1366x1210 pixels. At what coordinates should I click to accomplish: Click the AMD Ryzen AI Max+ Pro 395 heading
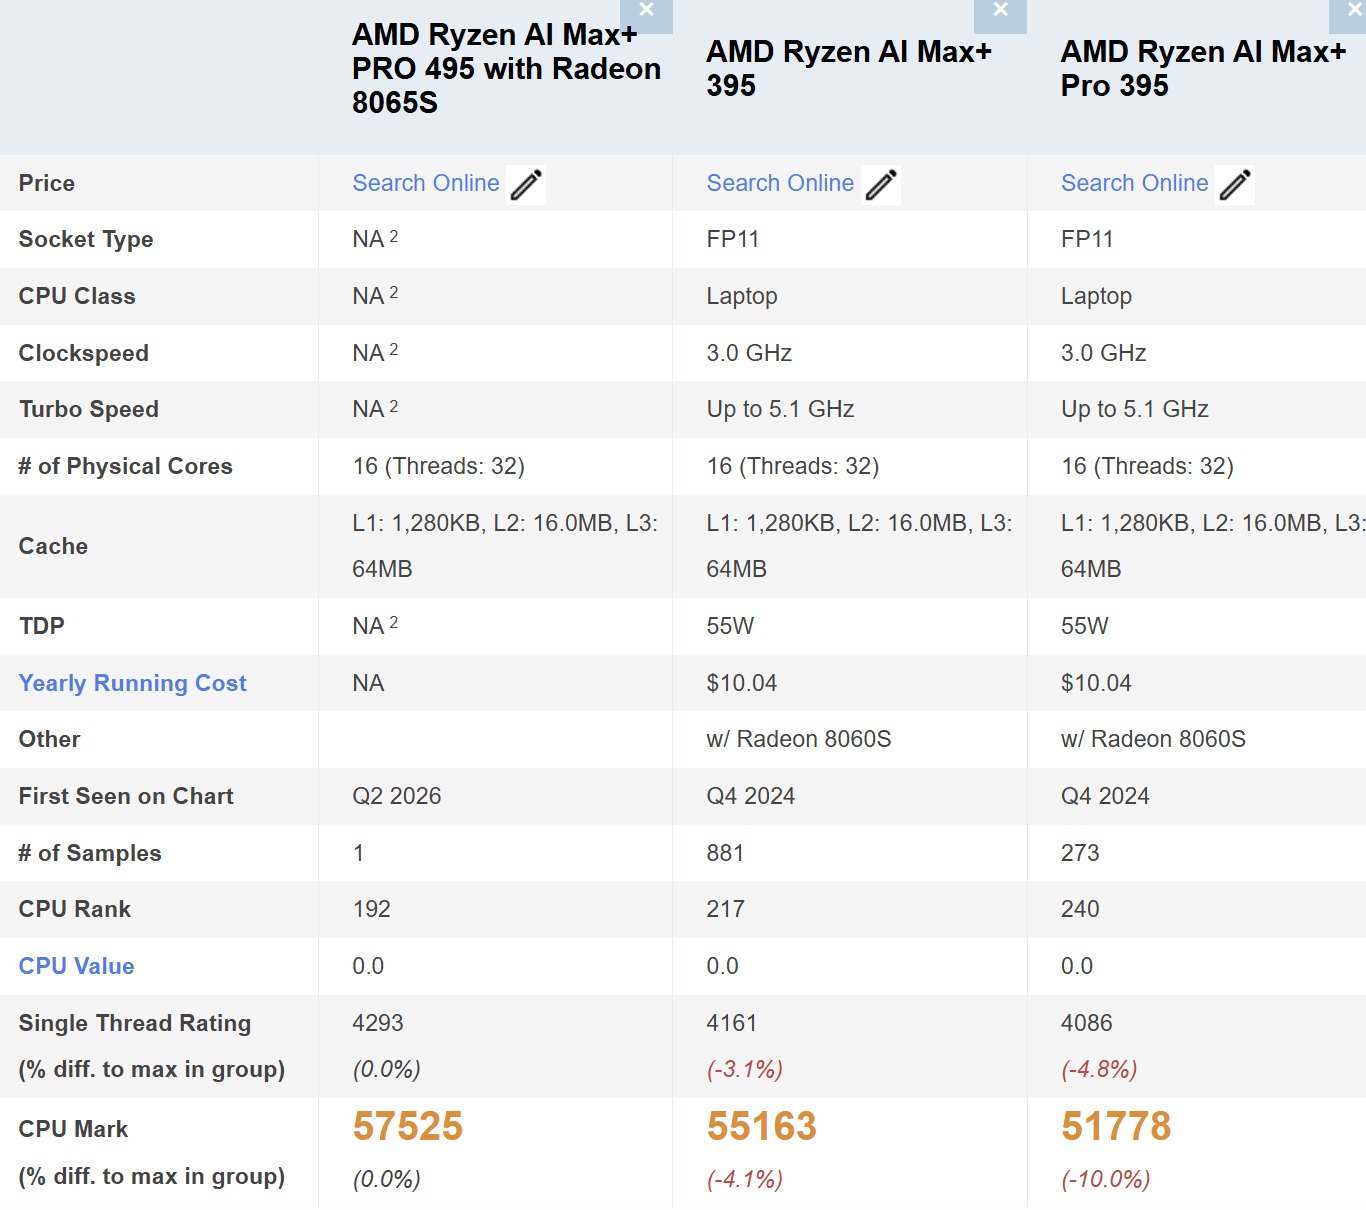pos(1204,68)
